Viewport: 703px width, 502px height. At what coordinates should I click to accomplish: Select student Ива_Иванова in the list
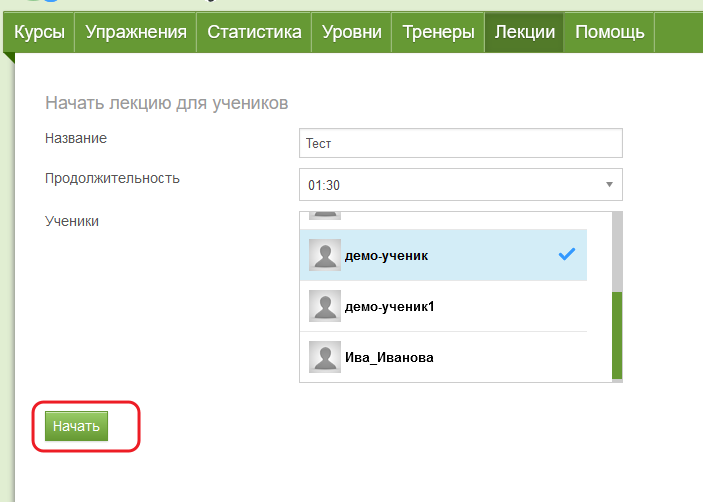click(390, 357)
